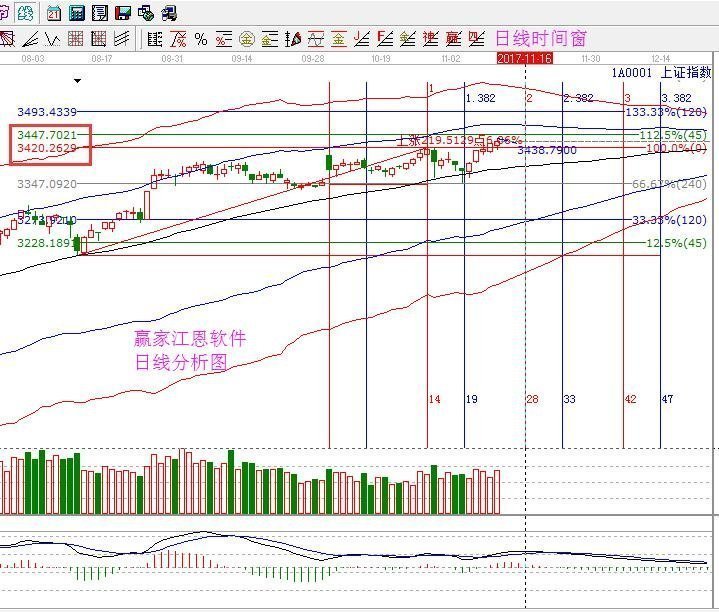Click the floppy disk save icon
Viewport: 719px width, 612px height.
122,13
